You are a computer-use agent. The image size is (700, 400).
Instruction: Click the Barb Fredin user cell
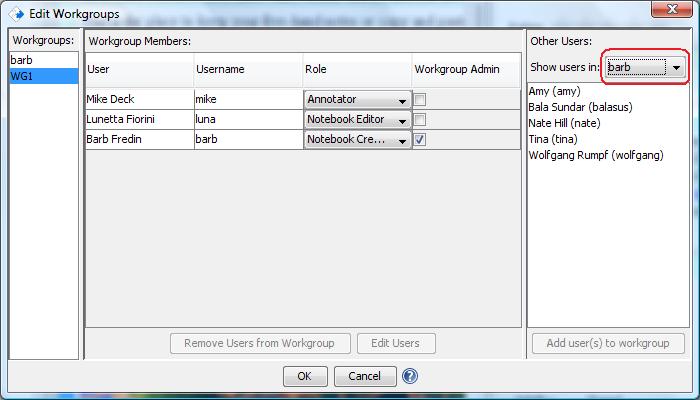139,139
